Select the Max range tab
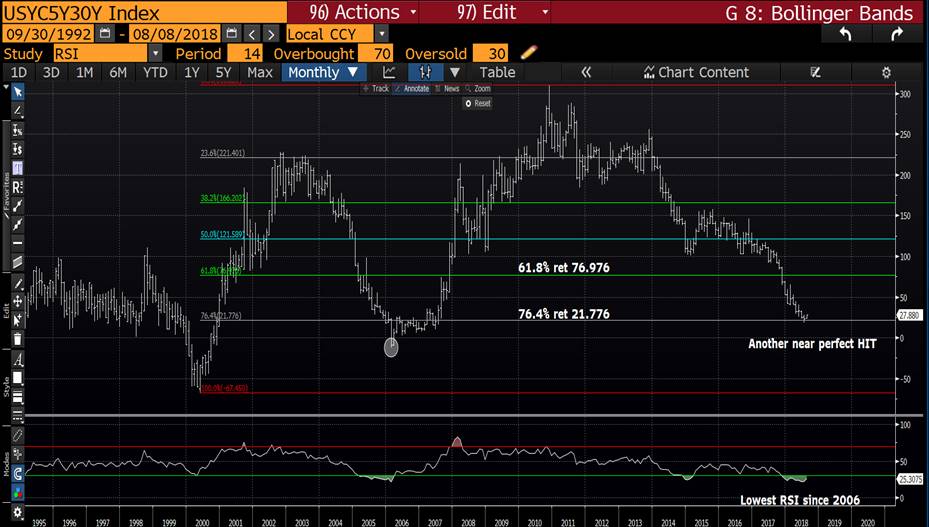 click(x=260, y=72)
